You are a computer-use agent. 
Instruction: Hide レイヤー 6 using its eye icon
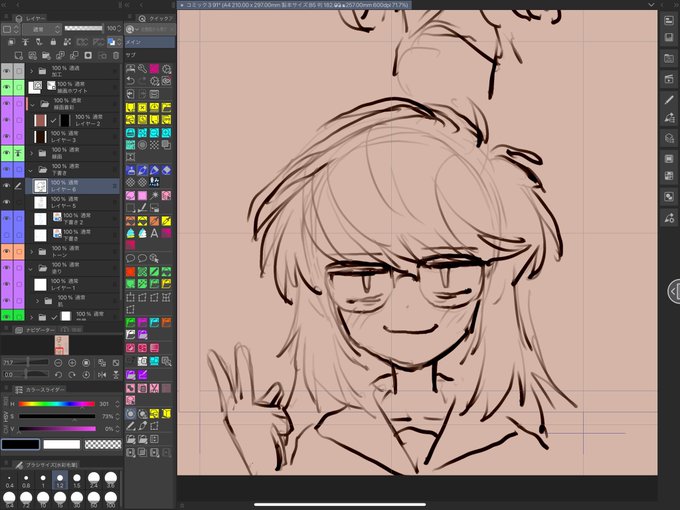[7, 186]
